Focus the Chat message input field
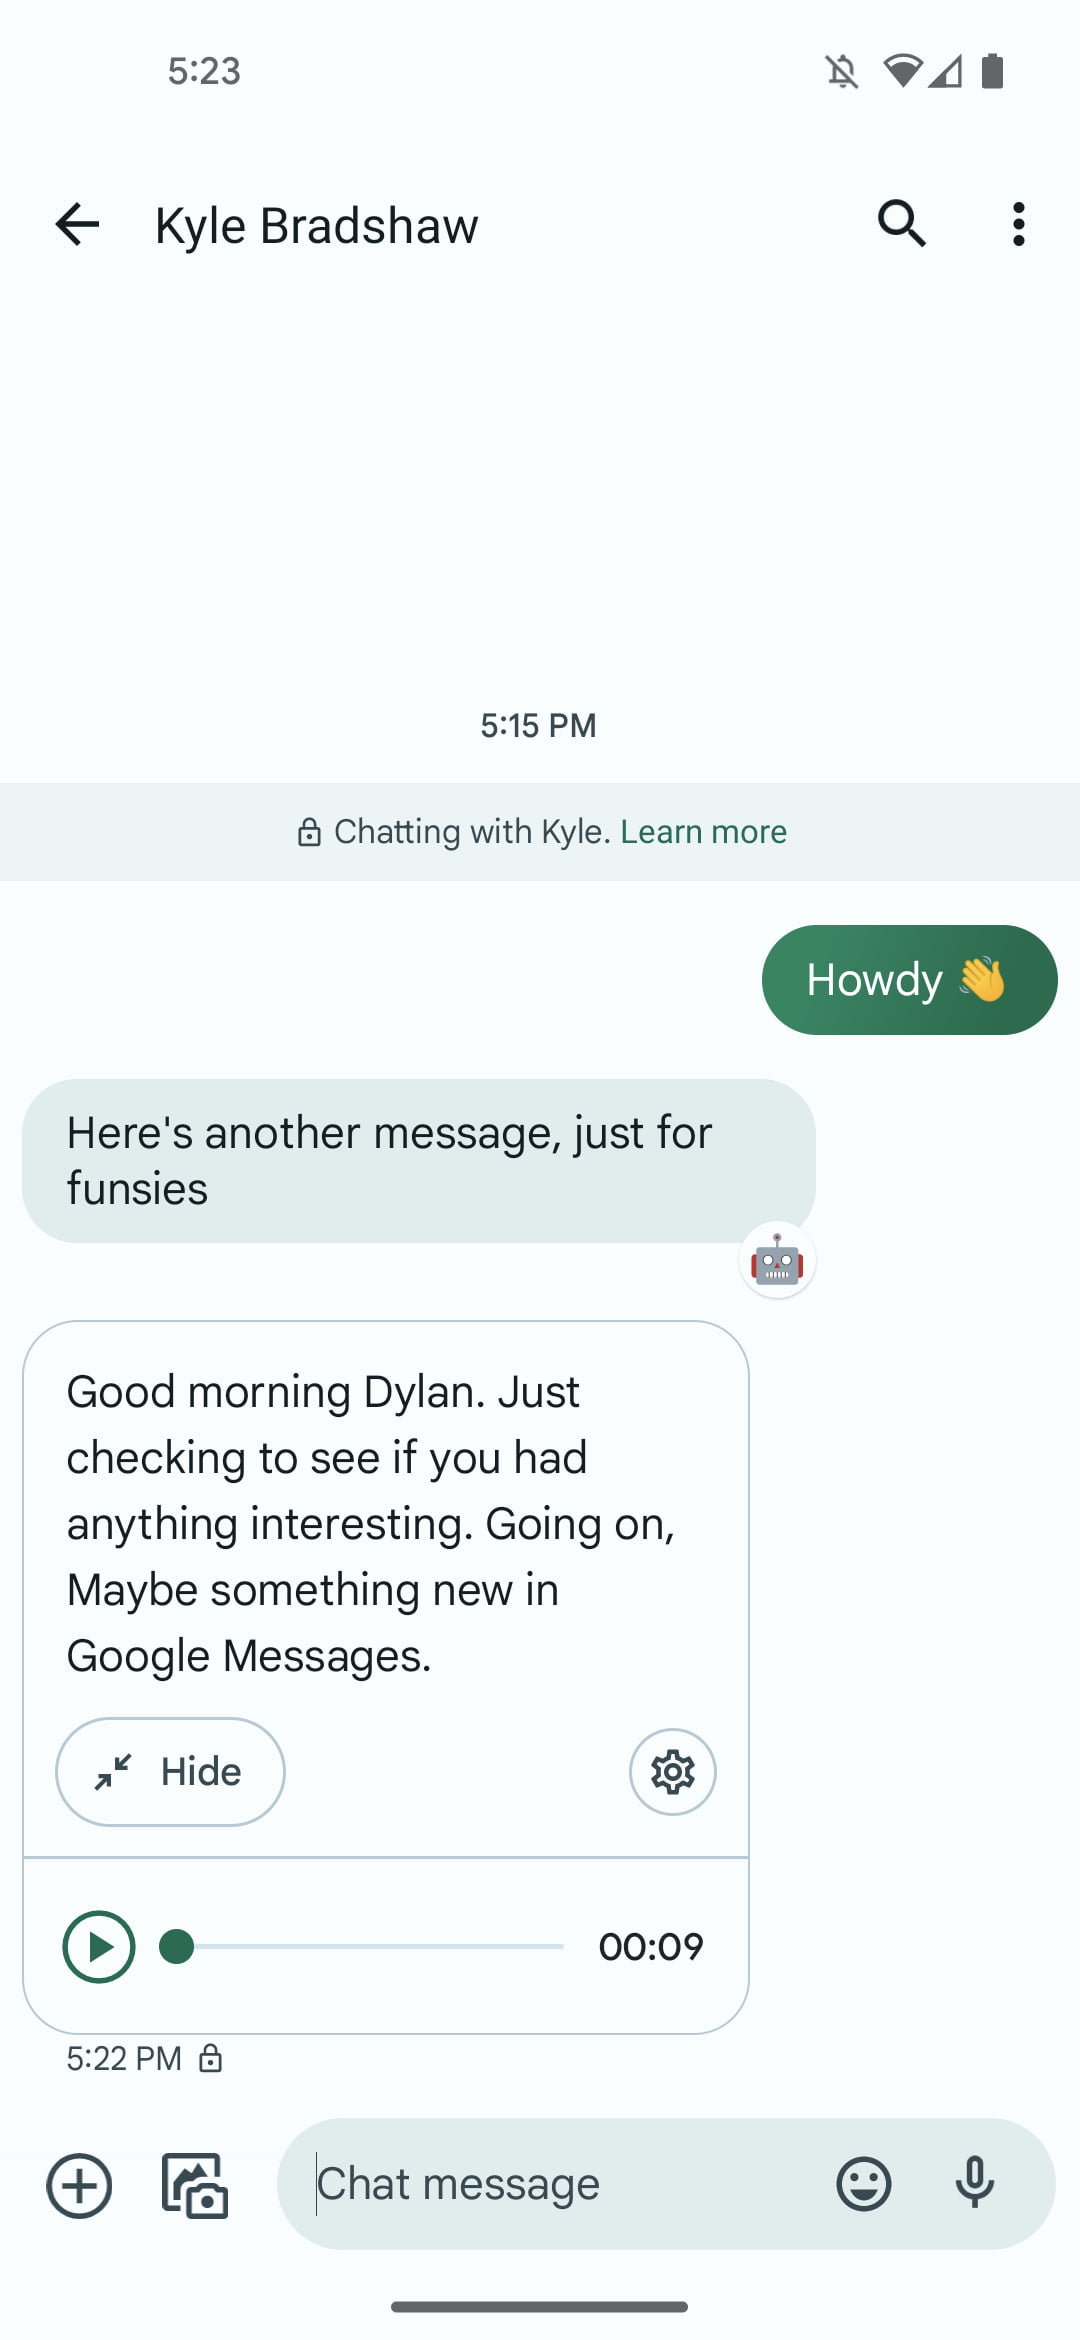Viewport: 1080px width, 2340px height. [560, 2184]
